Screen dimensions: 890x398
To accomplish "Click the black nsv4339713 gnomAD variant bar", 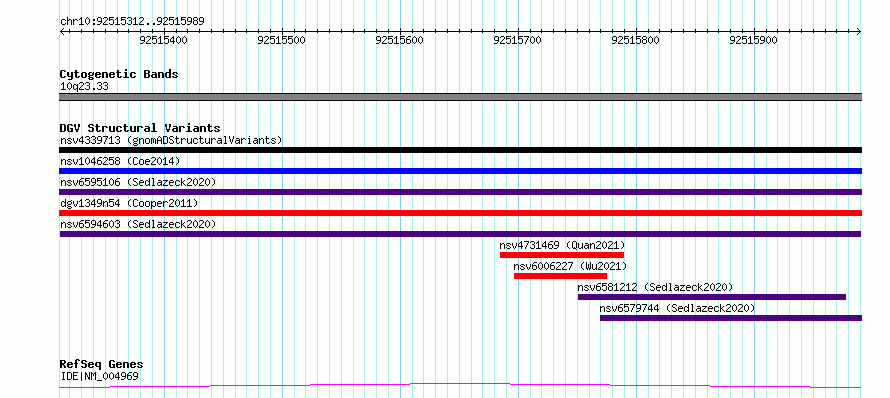I will 460,150.
